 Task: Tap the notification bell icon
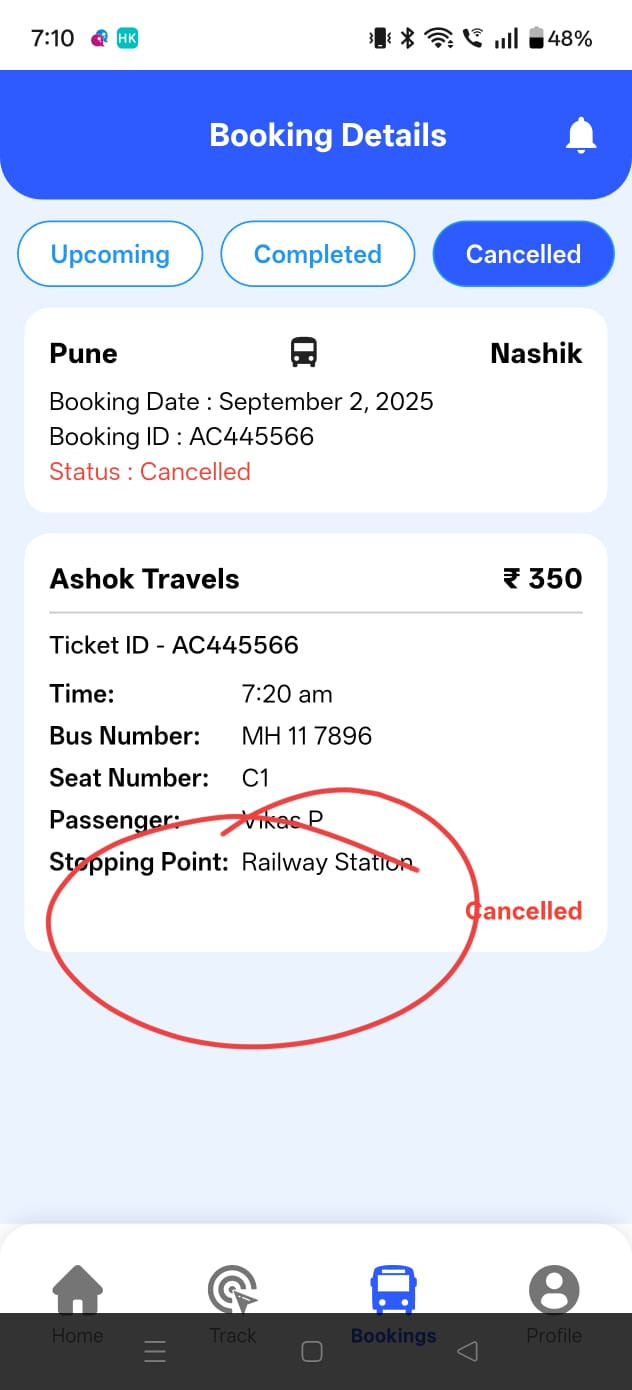[x=580, y=135]
